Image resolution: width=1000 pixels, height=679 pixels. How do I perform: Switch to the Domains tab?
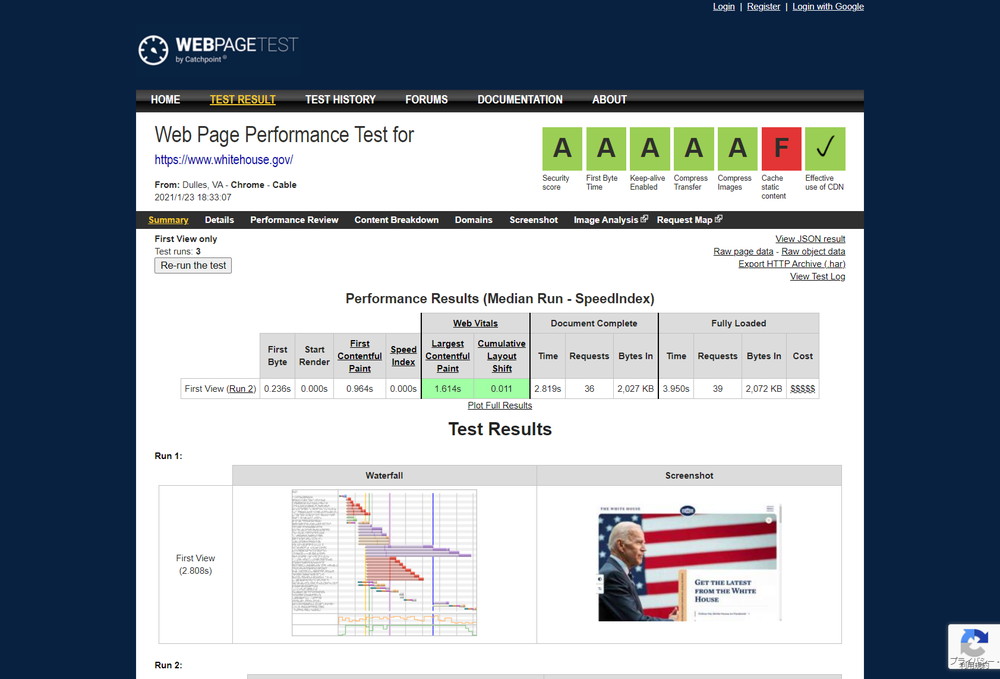(x=473, y=220)
